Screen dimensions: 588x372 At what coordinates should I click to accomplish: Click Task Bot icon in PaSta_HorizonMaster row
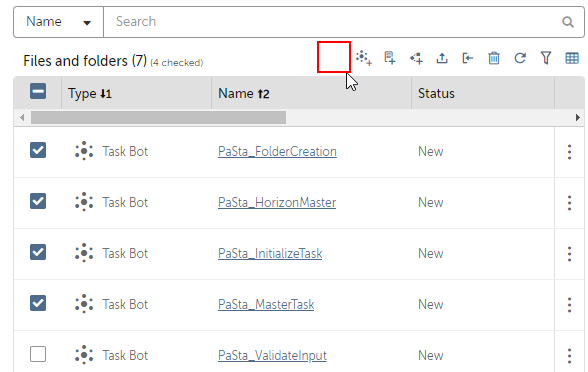coord(84,202)
